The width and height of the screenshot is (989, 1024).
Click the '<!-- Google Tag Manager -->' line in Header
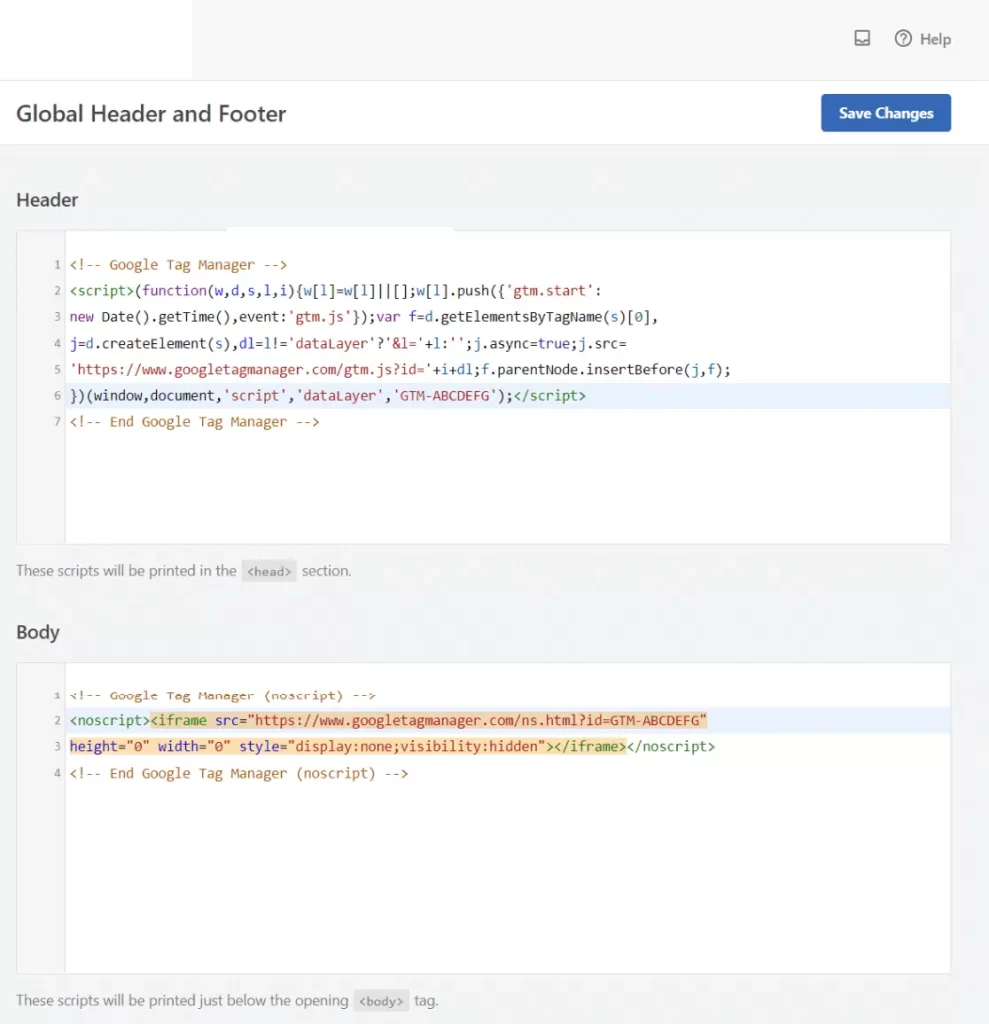coord(178,264)
